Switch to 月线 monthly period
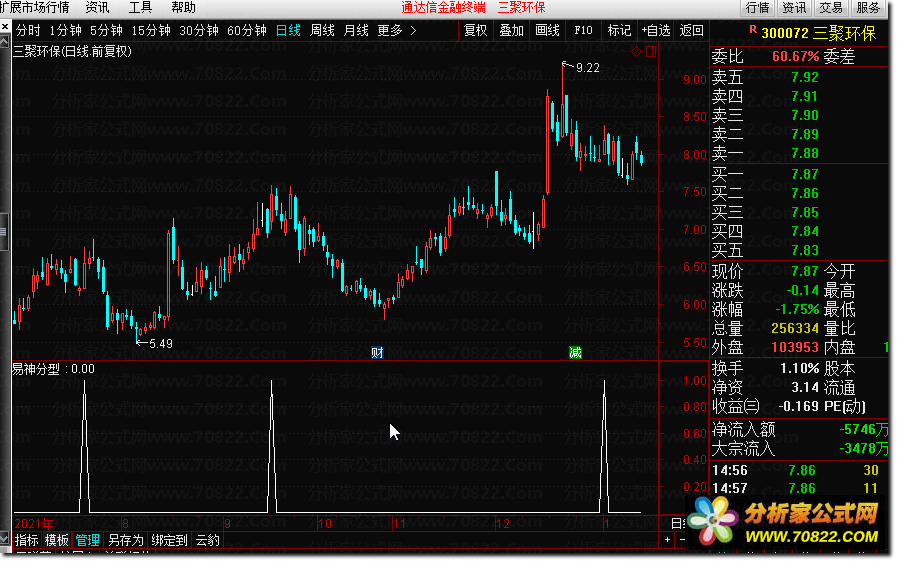The height and width of the screenshot is (561, 897). click(x=356, y=30)
